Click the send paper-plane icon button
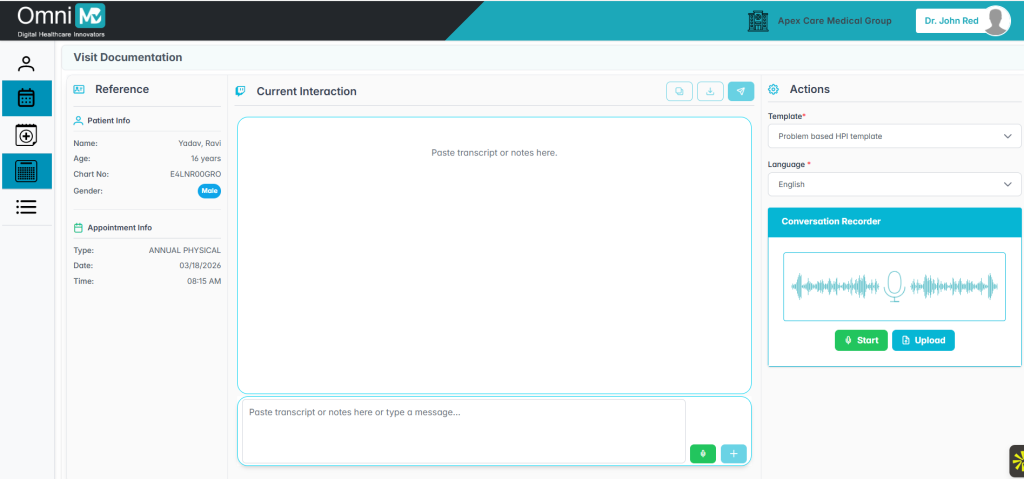The width and height of the screenshot is (1024, 479). click(741, 91)
